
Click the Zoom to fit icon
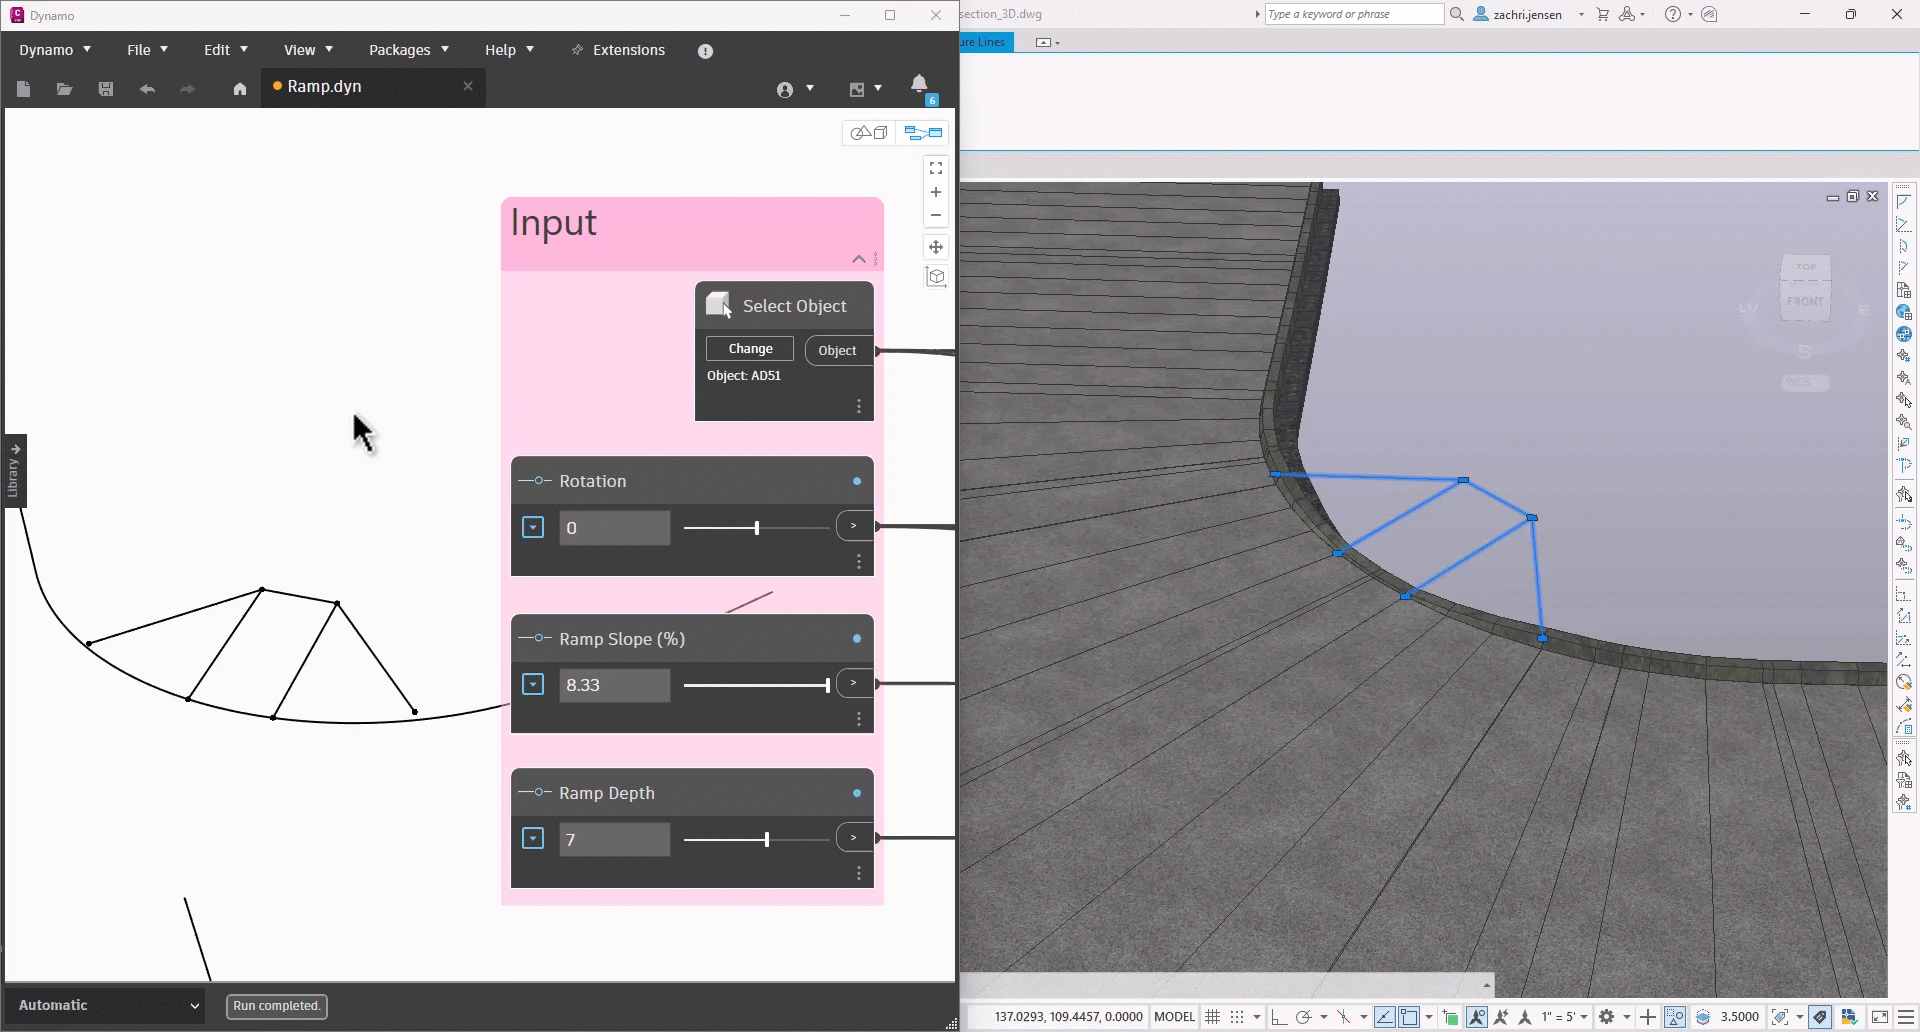(936, 168)
